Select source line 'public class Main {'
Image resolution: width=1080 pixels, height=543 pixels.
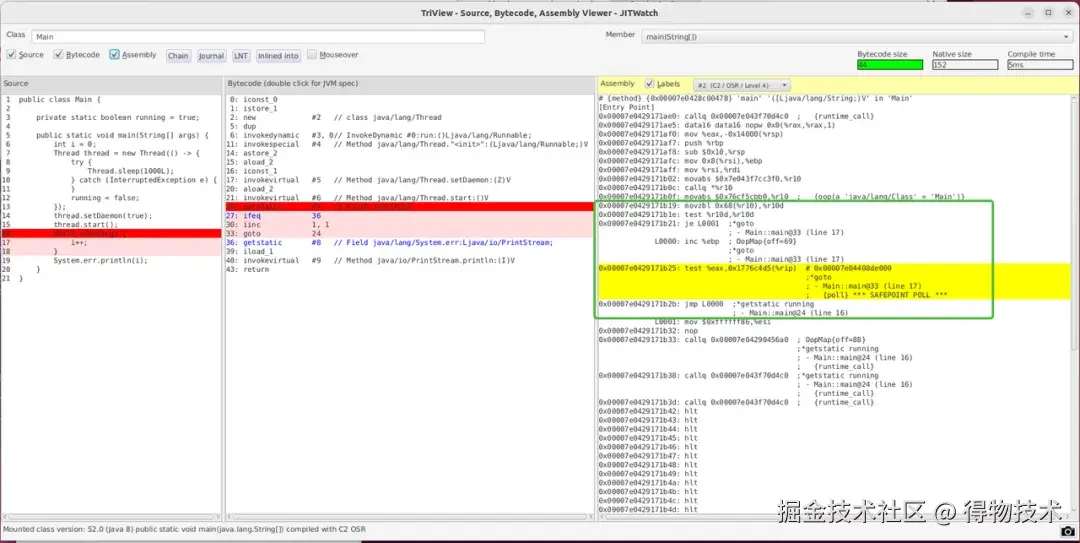[x=59, y=99]
